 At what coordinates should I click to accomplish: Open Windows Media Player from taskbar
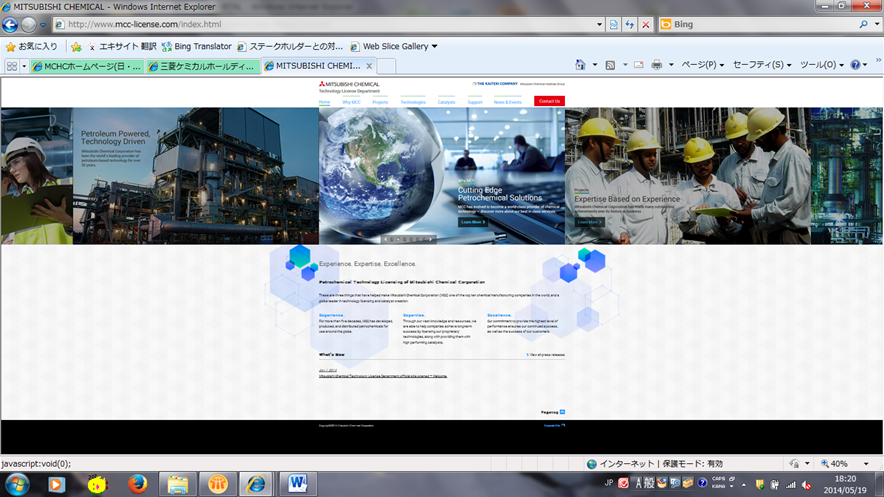[x=56, y=484]
